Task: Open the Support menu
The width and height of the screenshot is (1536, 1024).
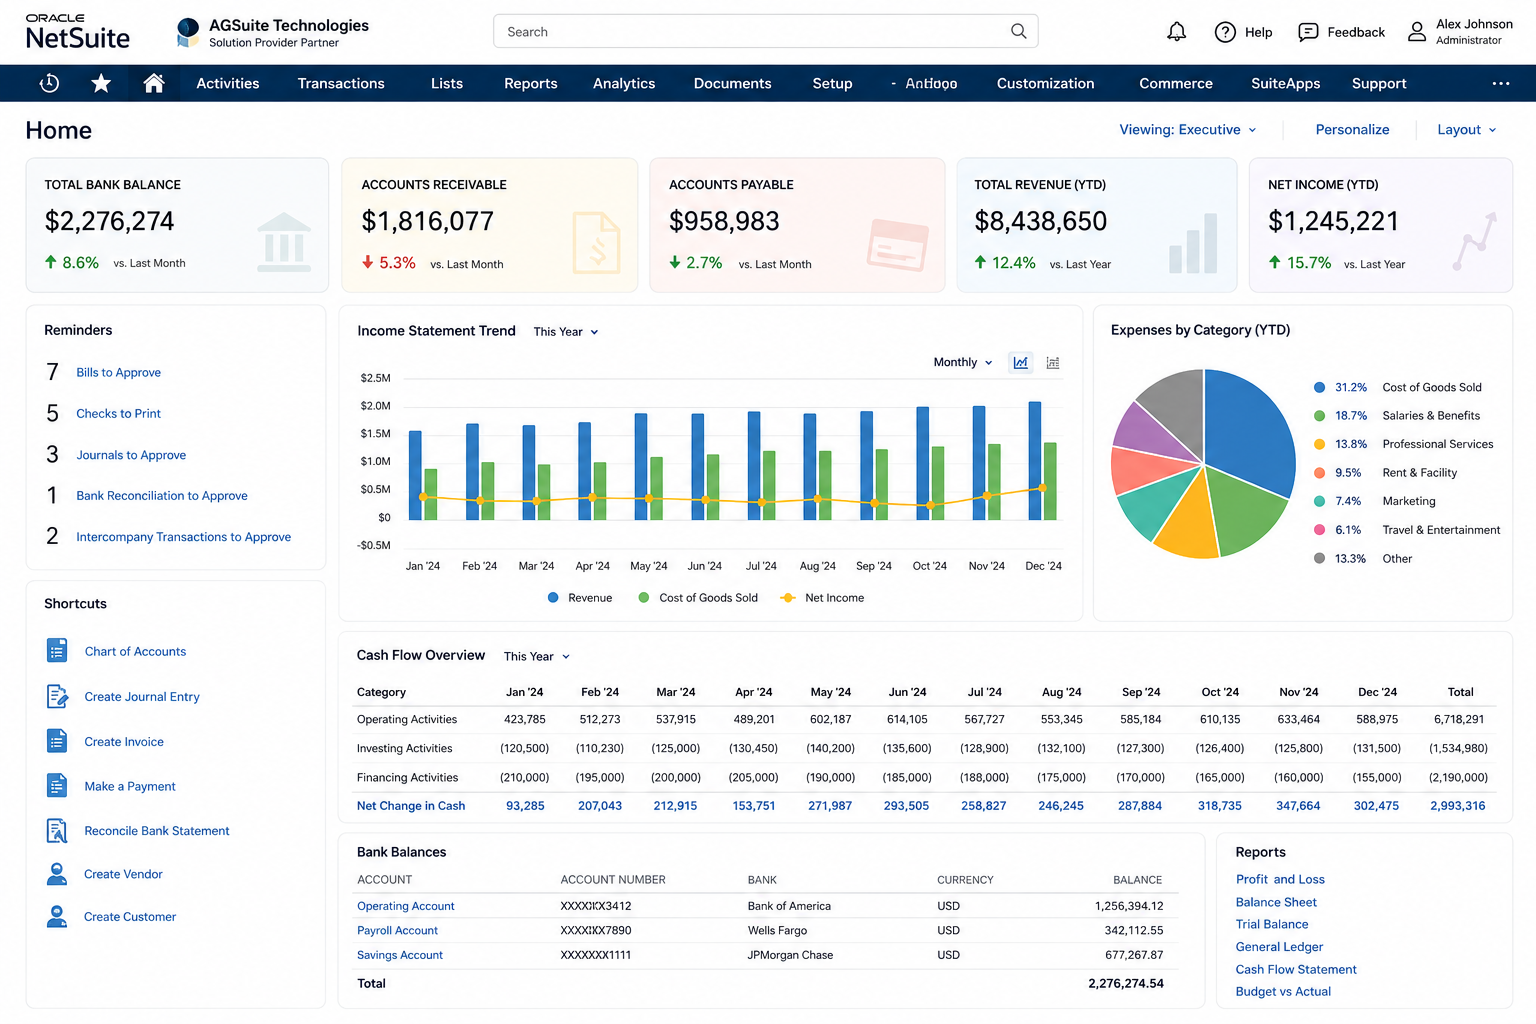Action: (x=1379, y=84)
